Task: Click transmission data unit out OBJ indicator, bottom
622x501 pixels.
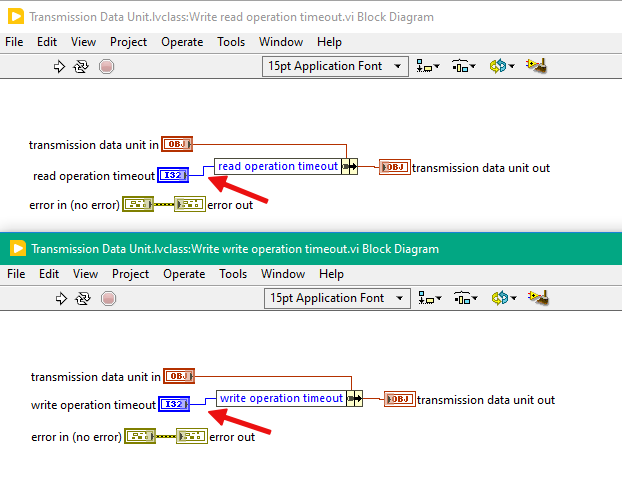Action: pyautogui.click(x=400, y=399)
